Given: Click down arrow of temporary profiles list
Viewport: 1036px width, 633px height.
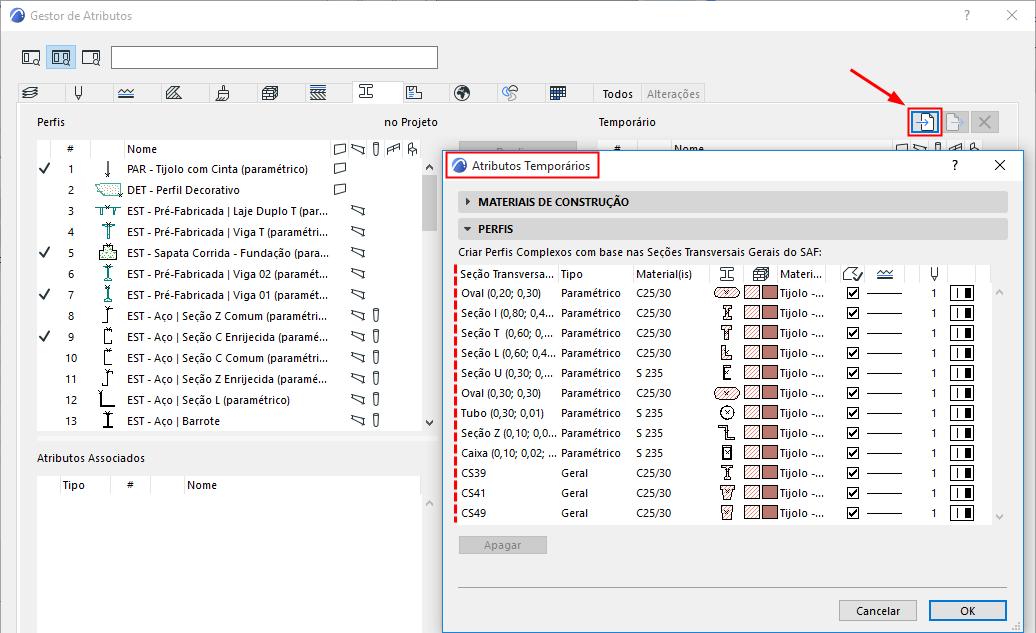Looking at the screenshot, I should pos(999,517).
